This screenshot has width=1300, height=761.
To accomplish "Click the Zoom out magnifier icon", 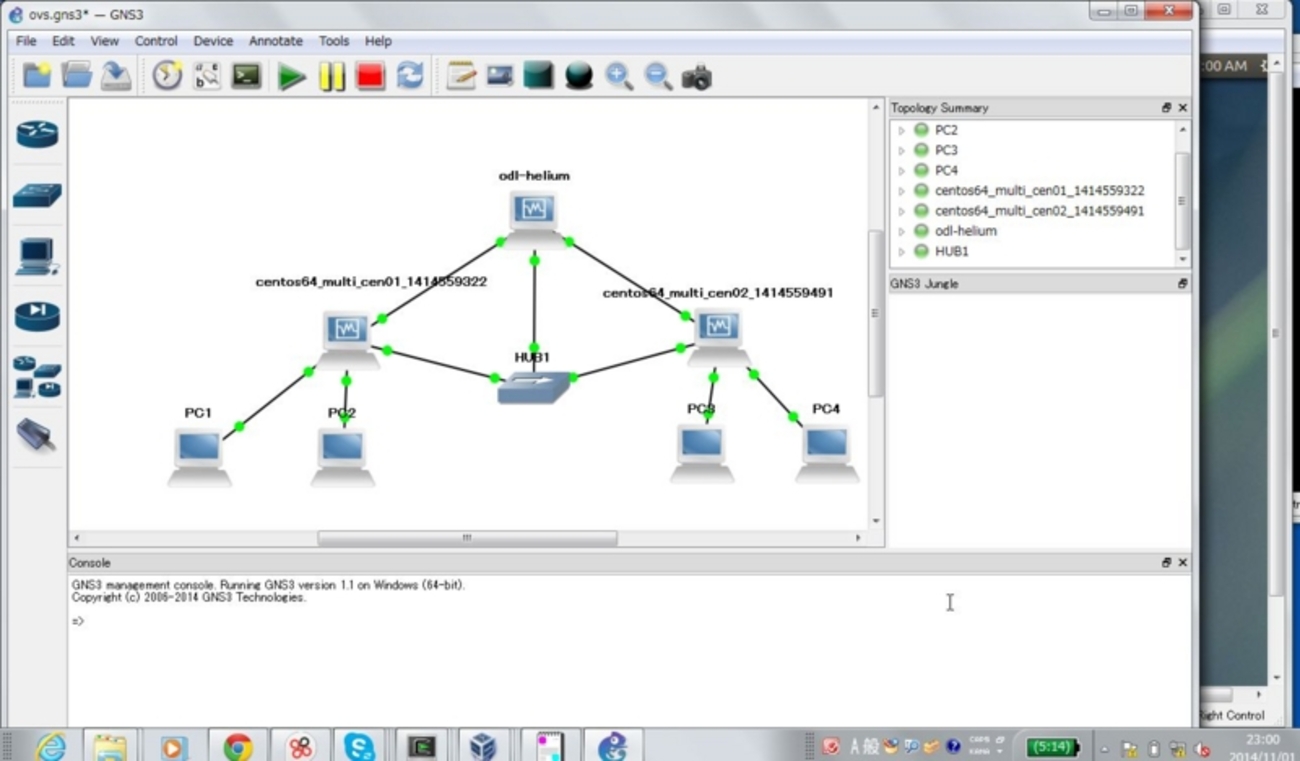I will point(658,77).
